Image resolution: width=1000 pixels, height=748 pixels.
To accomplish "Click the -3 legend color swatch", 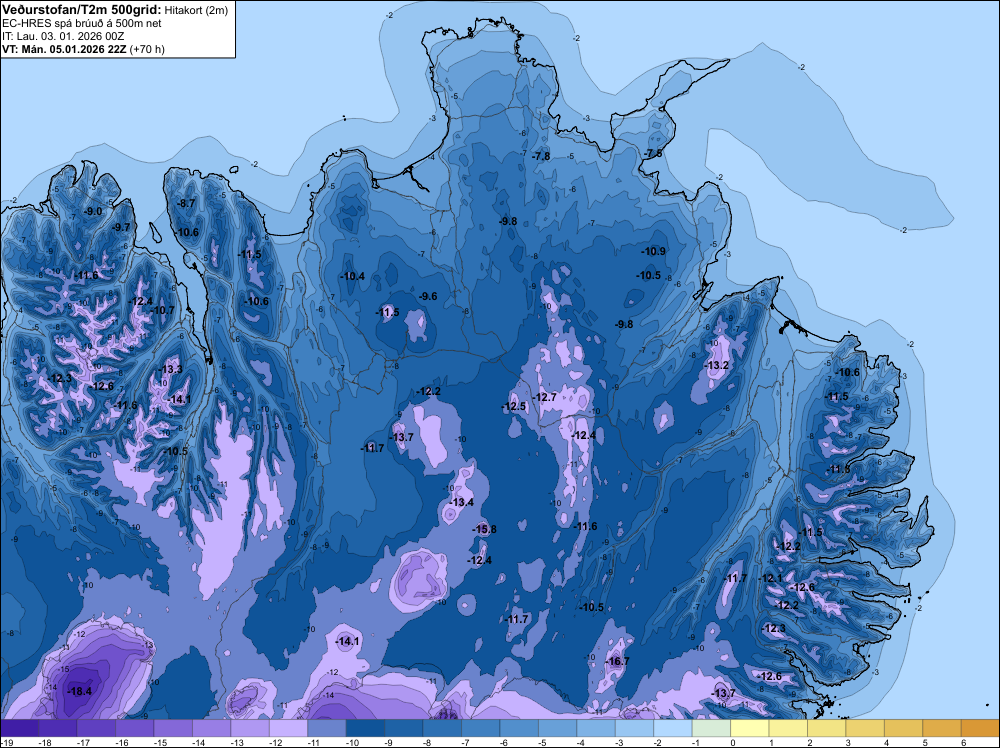I will 635,728.
